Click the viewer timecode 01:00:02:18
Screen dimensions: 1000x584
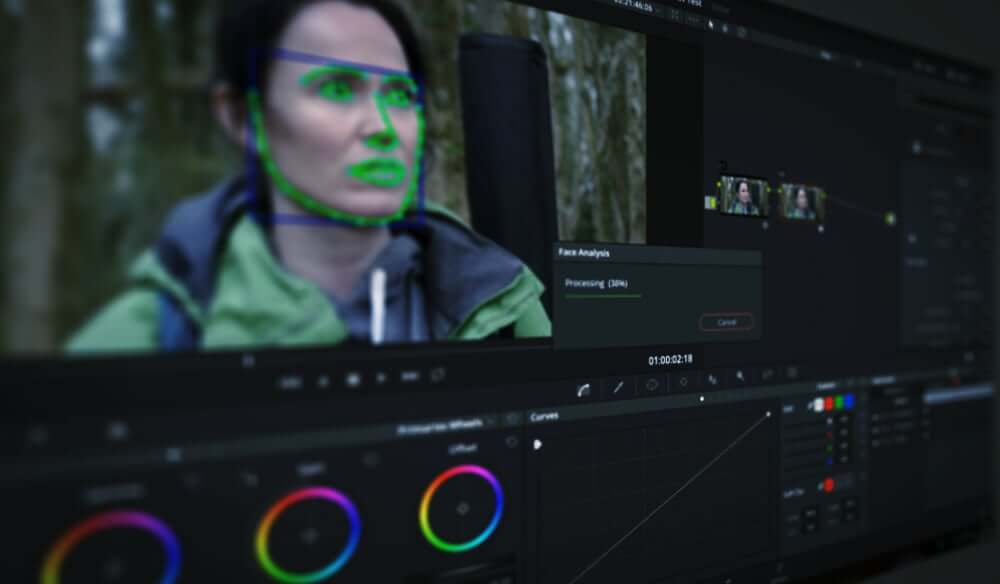(670, 360)
